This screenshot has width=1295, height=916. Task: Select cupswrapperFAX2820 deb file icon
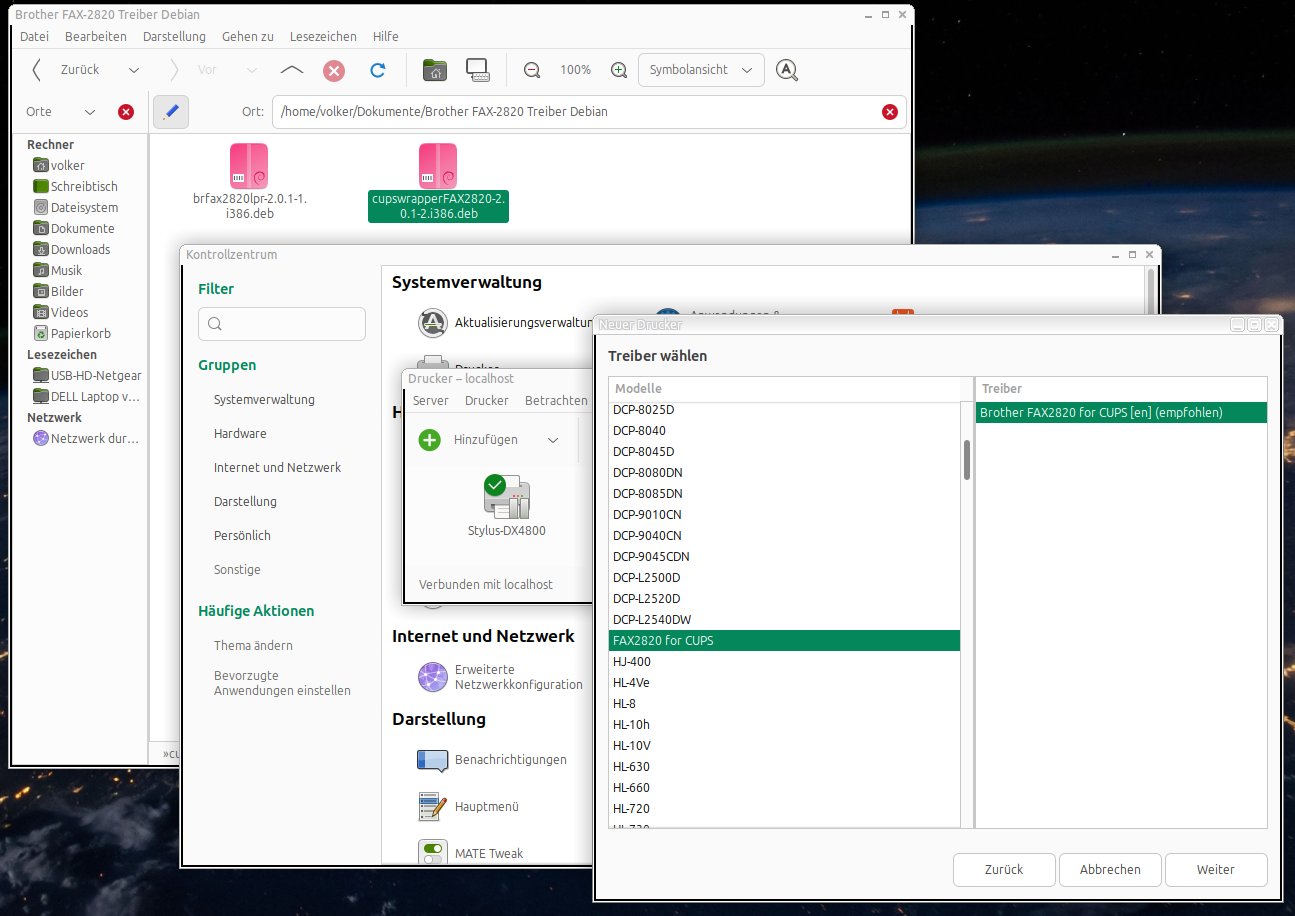click(x=438, y=166)
